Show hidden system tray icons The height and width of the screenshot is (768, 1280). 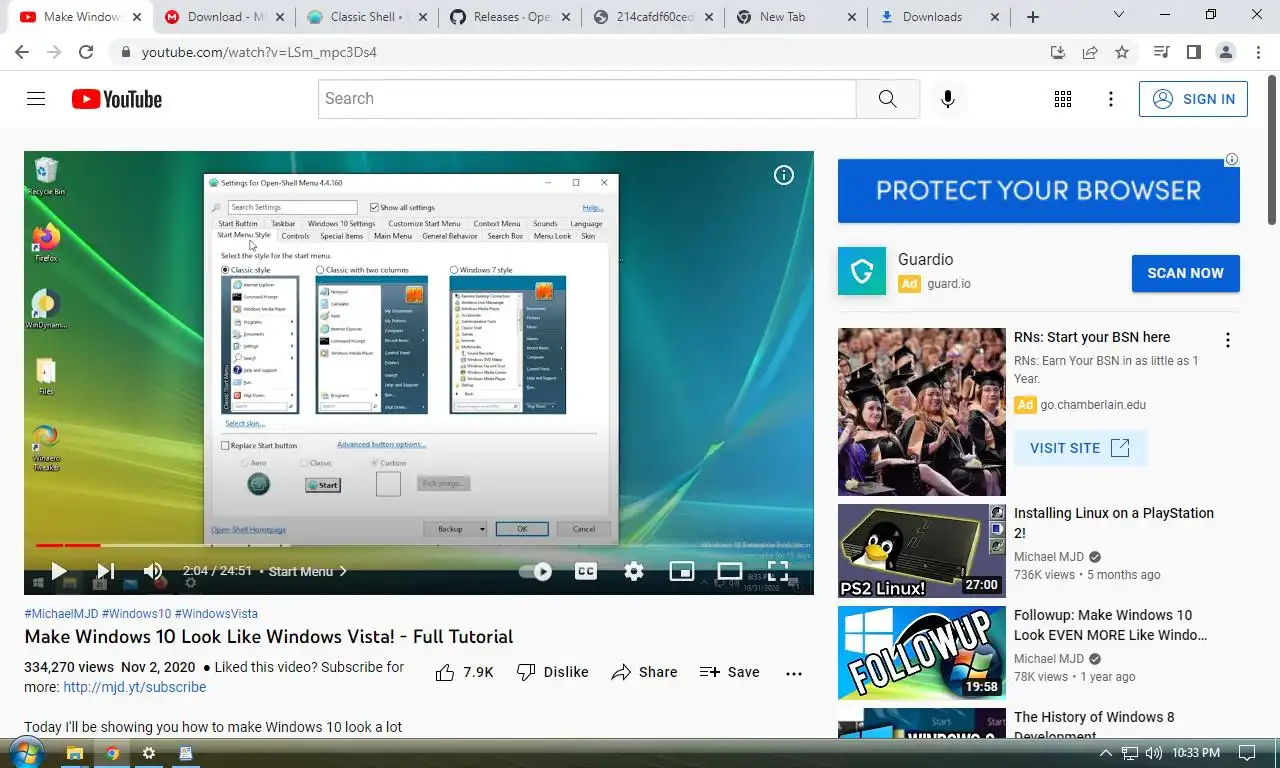point(1105,753)
